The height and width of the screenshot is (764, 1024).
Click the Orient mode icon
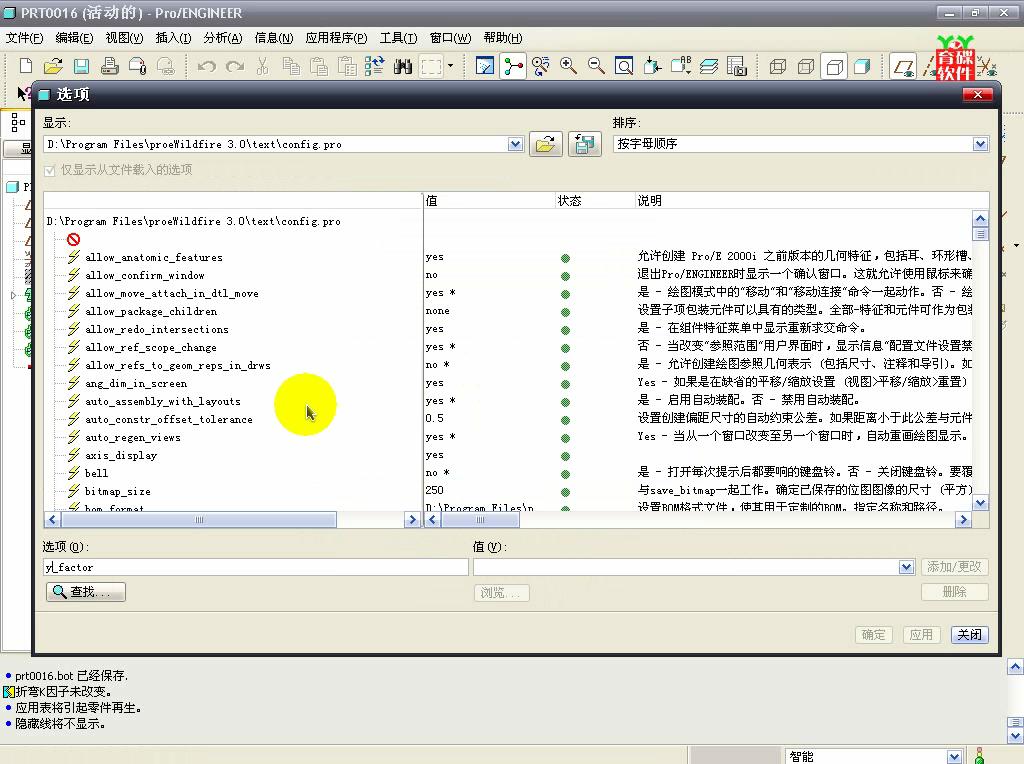click(x=541, y=66)
